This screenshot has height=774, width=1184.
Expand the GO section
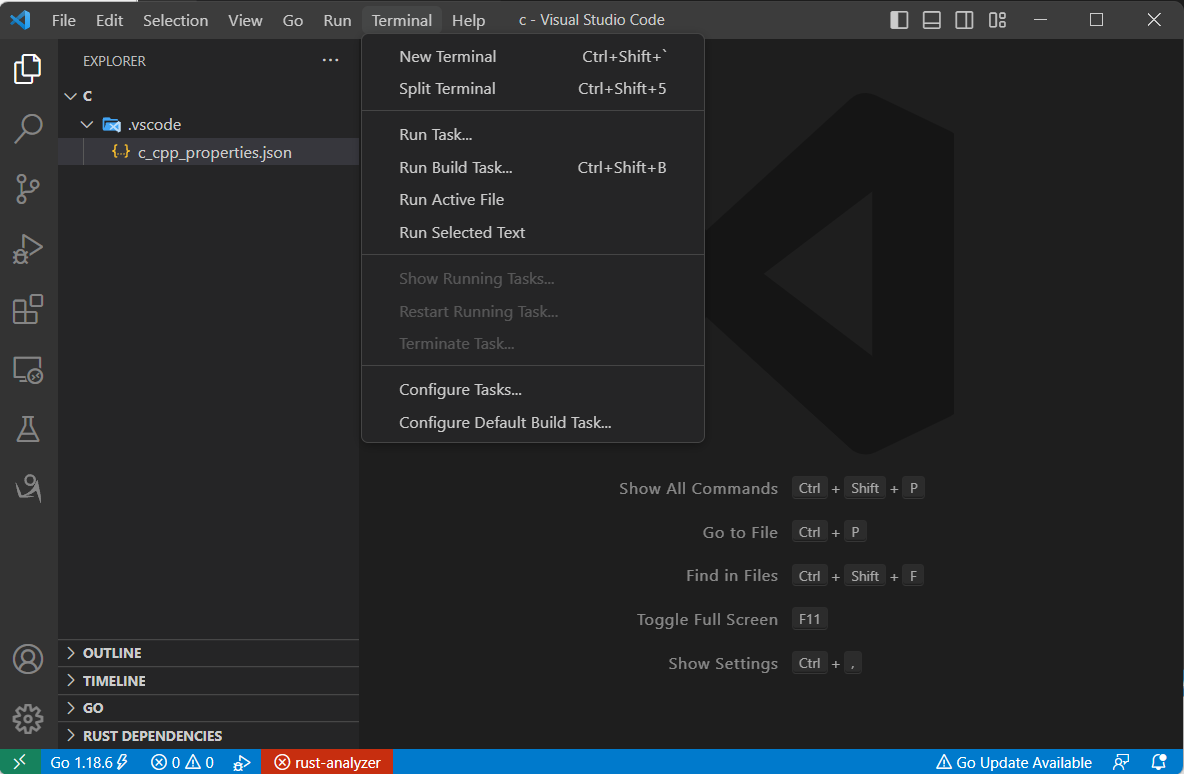208,708
